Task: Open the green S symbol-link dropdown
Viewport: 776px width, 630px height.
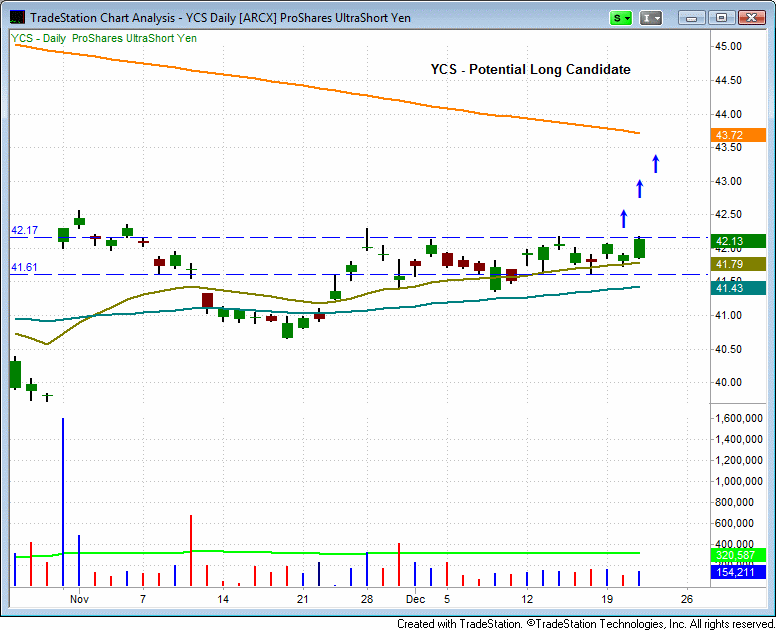Action: 622,18
